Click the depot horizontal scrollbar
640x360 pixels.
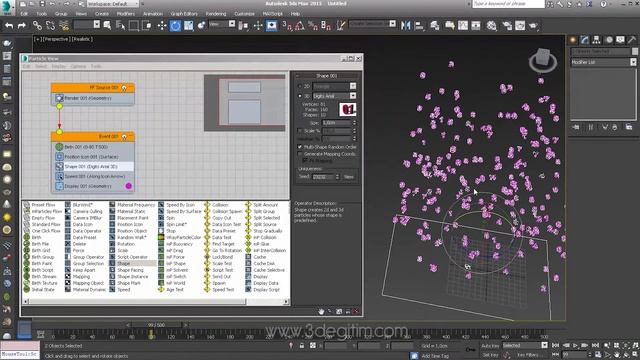pyautogui.click(x=137, y=302)
